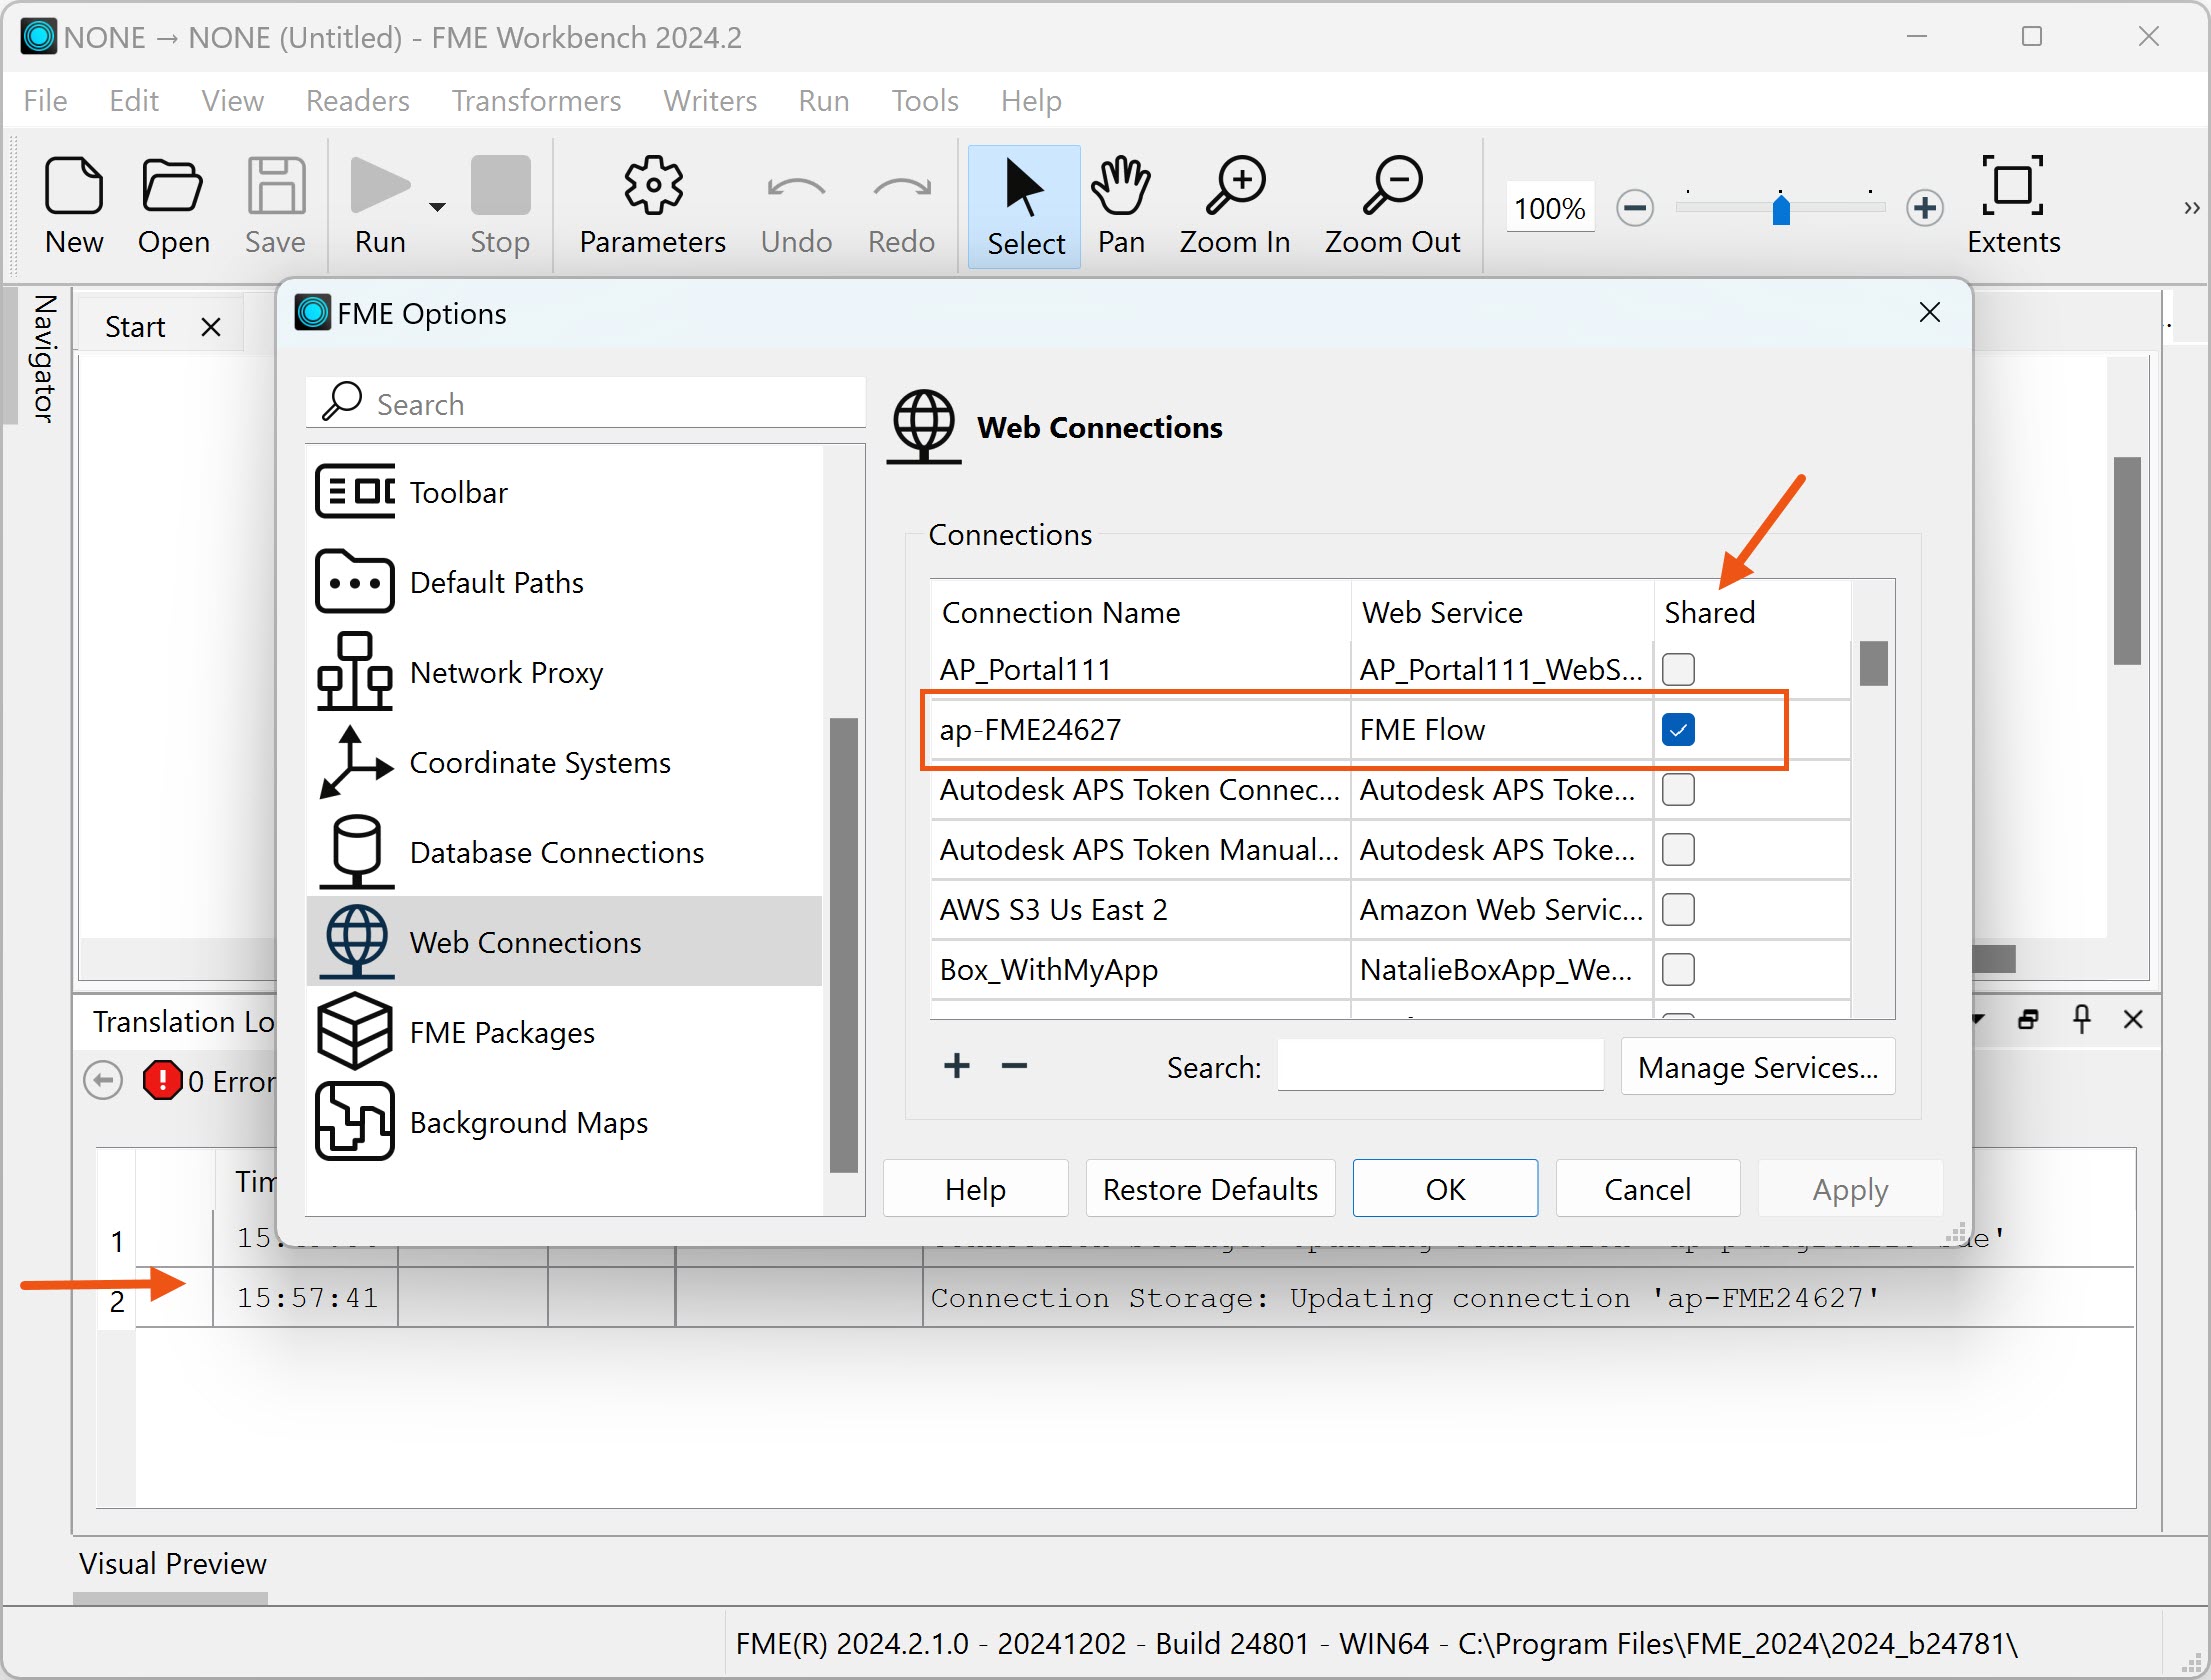This screenshot has height=1680, width=2211.
Task: Open the Writers menu
Action: [x=710, y=101]
